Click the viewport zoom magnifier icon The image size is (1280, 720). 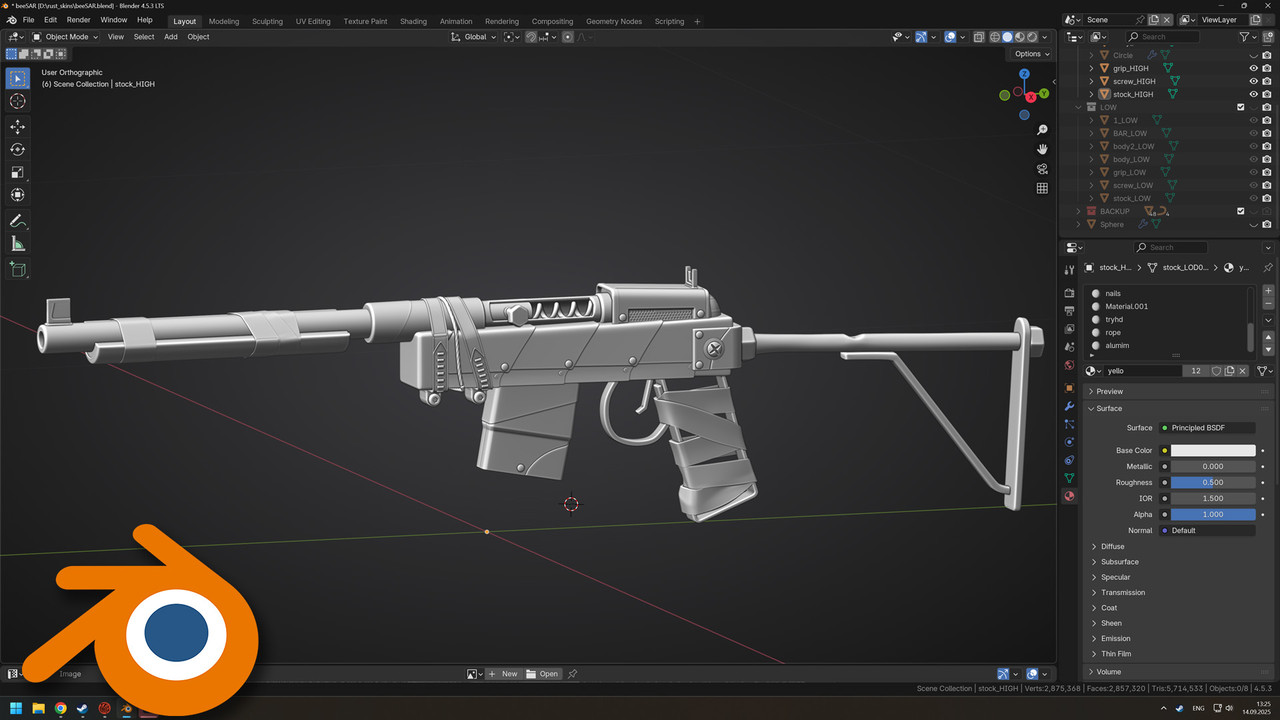click(x=1042, y=130)
